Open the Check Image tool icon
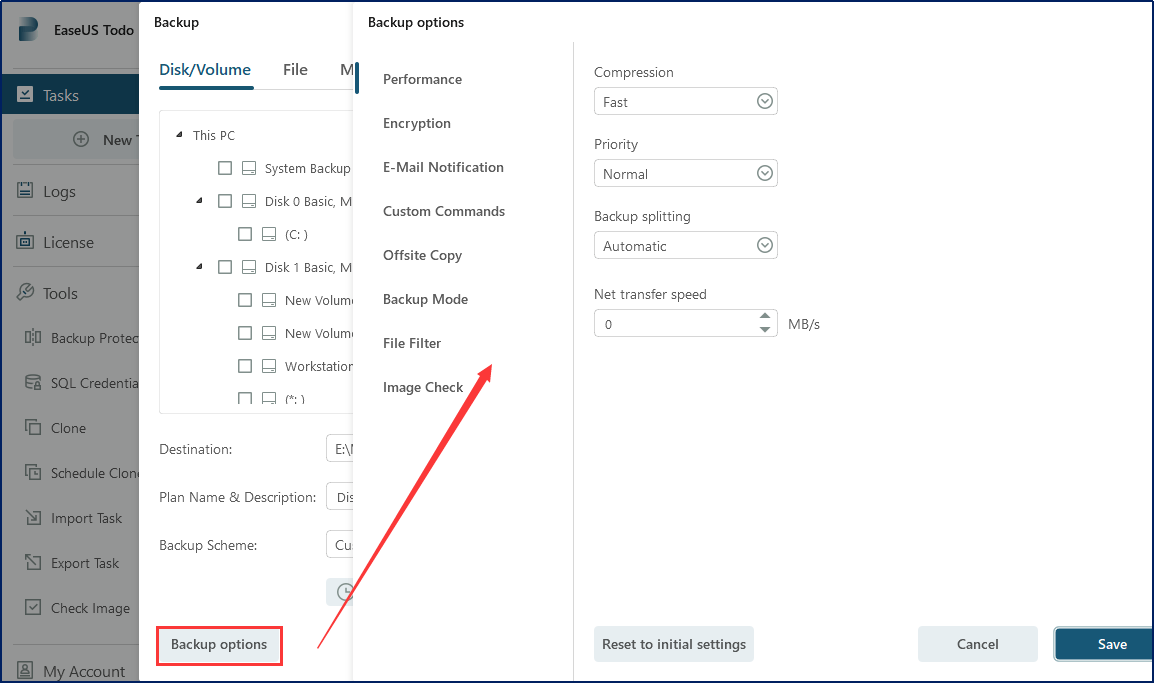This screenshot has width=1155, height=683. click(x=33, y=608)
